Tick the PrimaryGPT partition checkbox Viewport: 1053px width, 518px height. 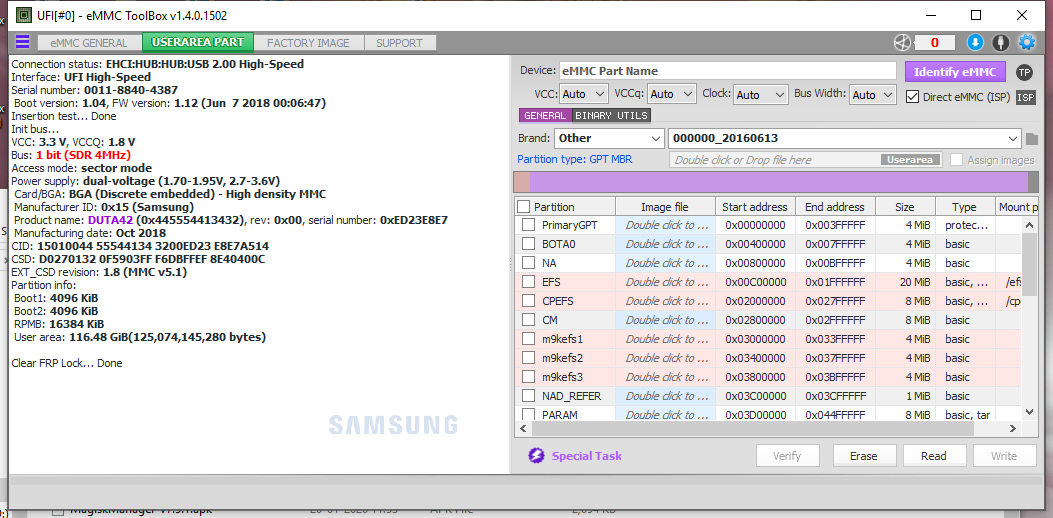[x=529, y=225]
